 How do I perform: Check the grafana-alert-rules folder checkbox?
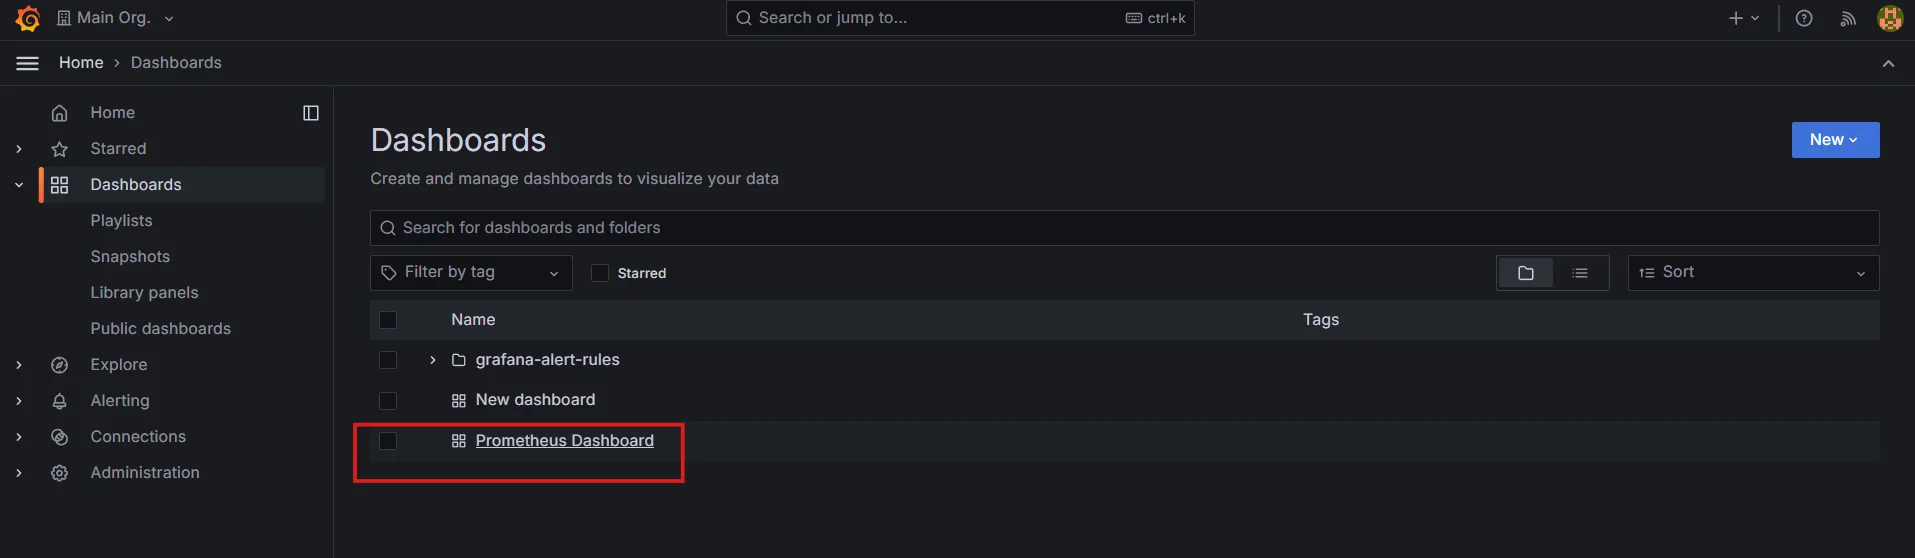pos(388,360)
